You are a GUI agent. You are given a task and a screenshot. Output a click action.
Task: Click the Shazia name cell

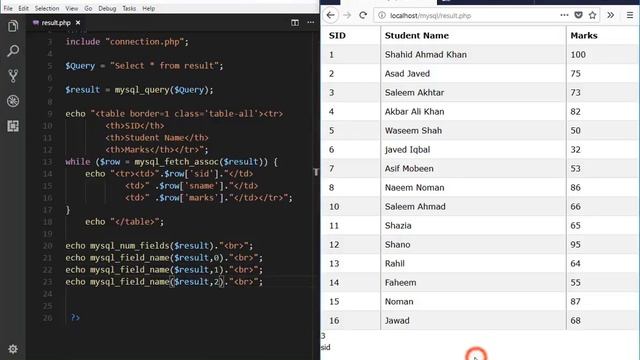coord(473,225)
